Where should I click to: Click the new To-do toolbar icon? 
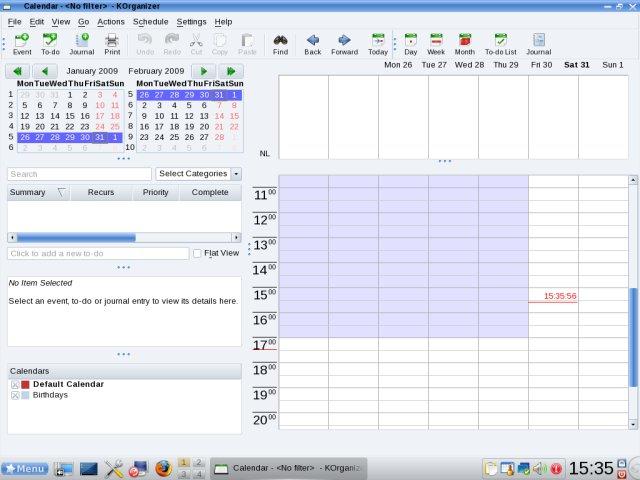(50, 44)
